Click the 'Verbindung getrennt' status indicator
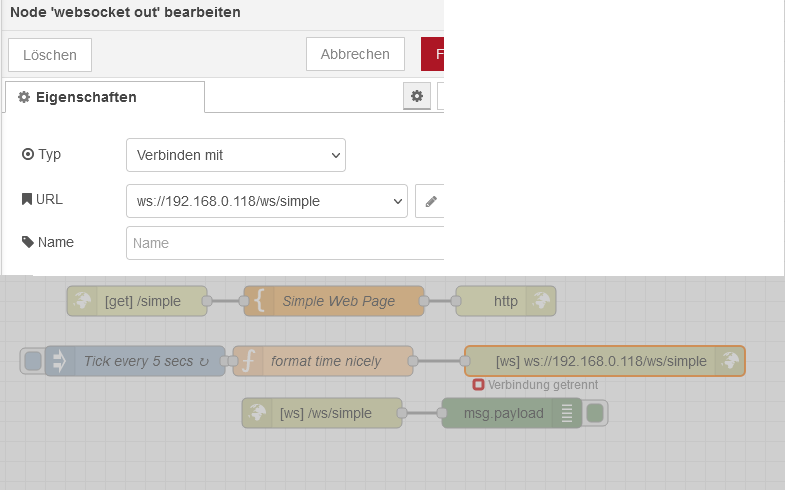785x490 pixels. coord(479,385)
